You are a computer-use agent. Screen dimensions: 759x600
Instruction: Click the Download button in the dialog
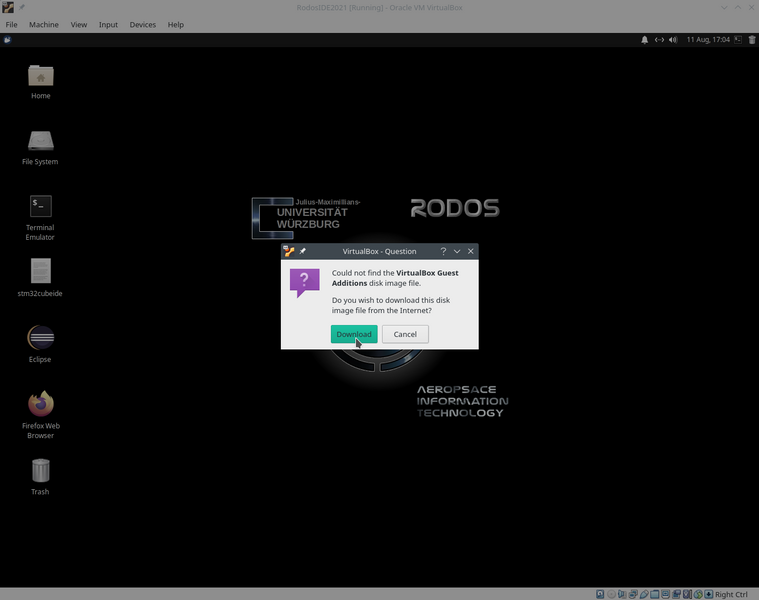pos(354,334)
